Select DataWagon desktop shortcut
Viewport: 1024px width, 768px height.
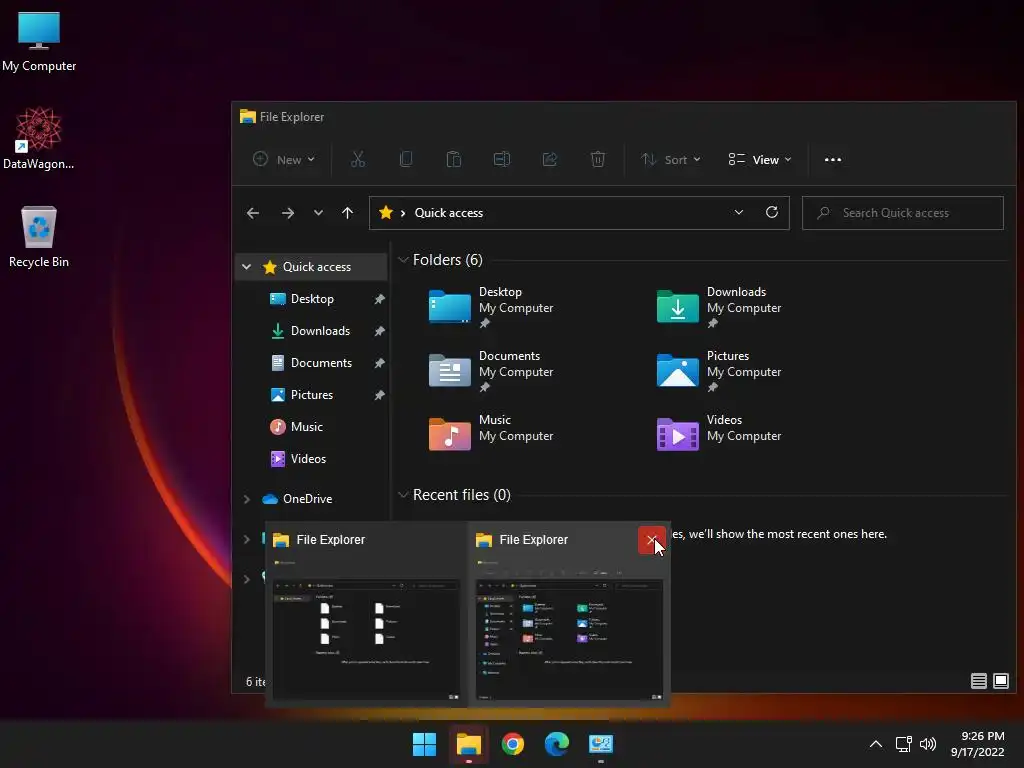tap(39, 138)
